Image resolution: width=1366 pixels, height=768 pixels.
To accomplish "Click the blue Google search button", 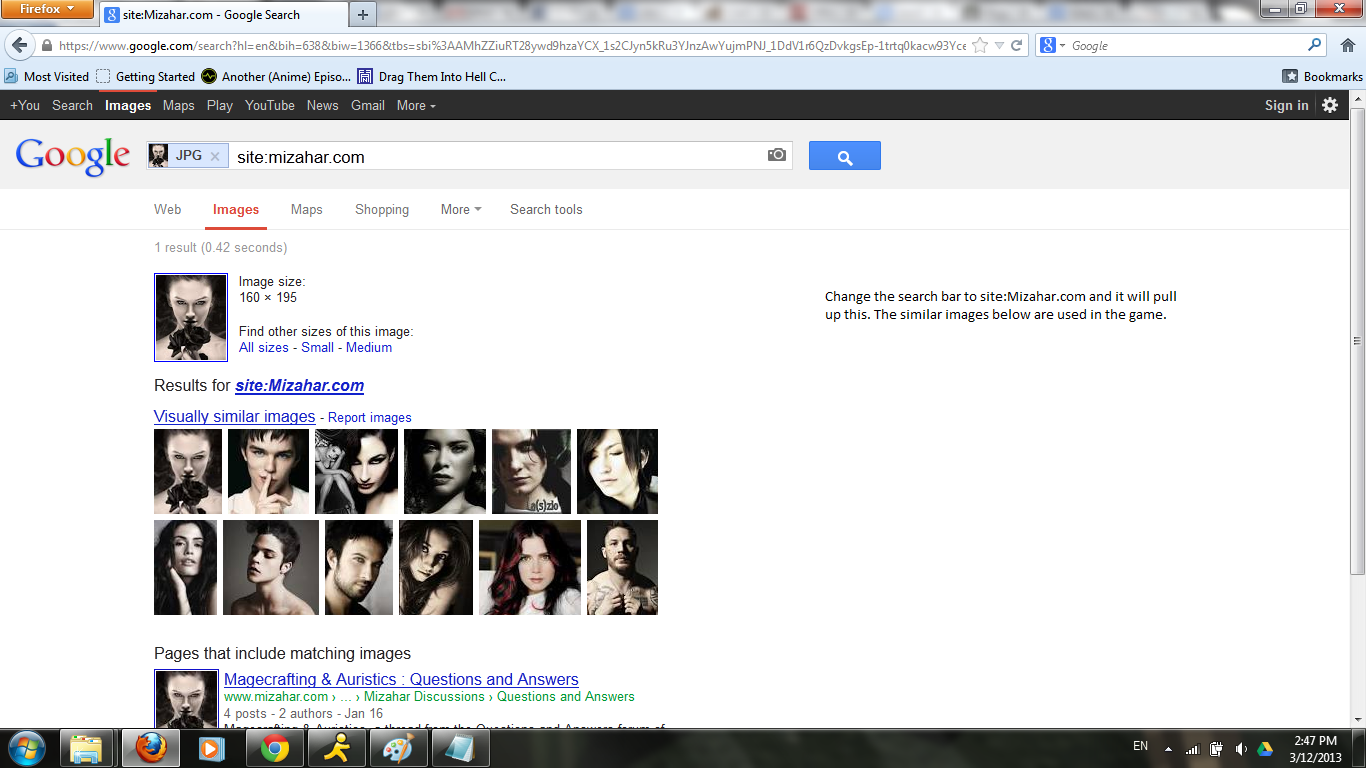I will (845, 156).
